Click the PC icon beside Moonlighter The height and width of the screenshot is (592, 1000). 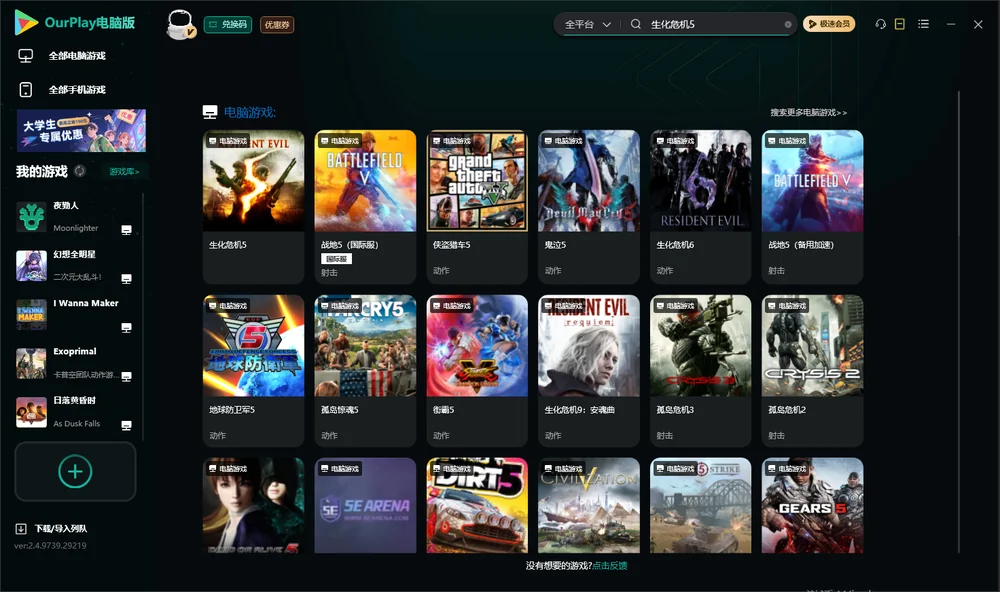[126, 230]
